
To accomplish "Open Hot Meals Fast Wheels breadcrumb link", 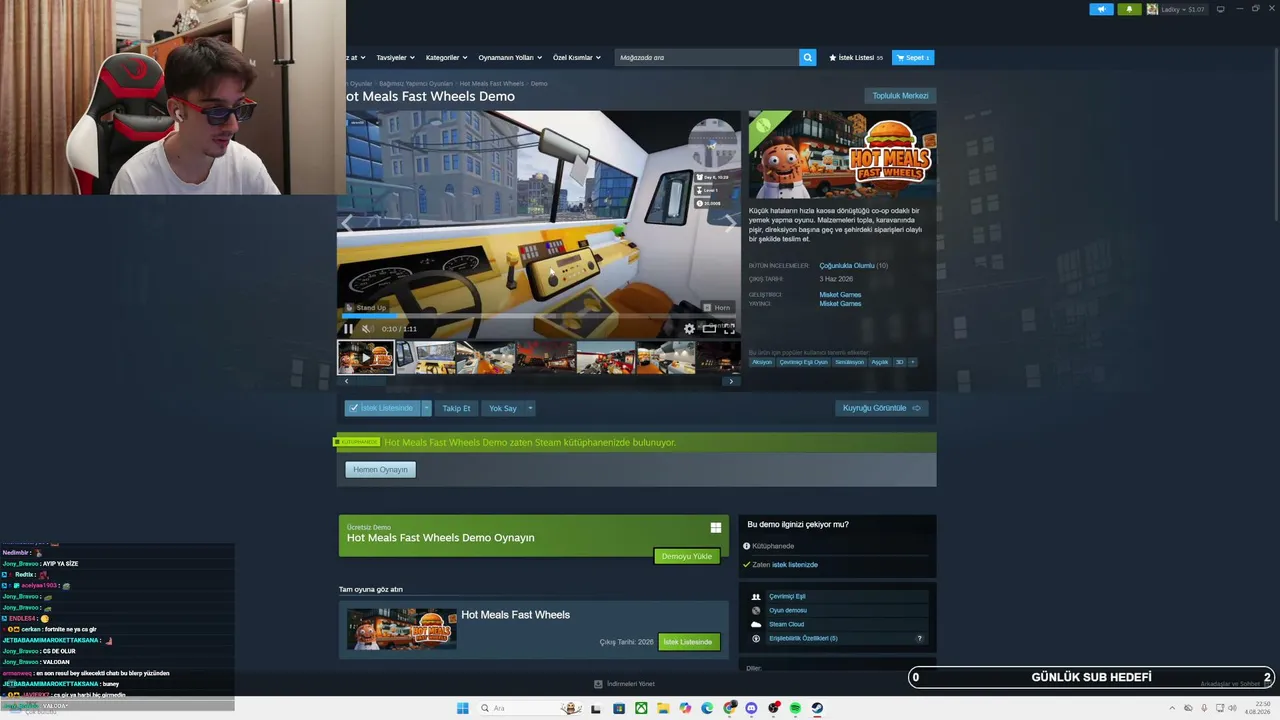I will click(492, 84).
